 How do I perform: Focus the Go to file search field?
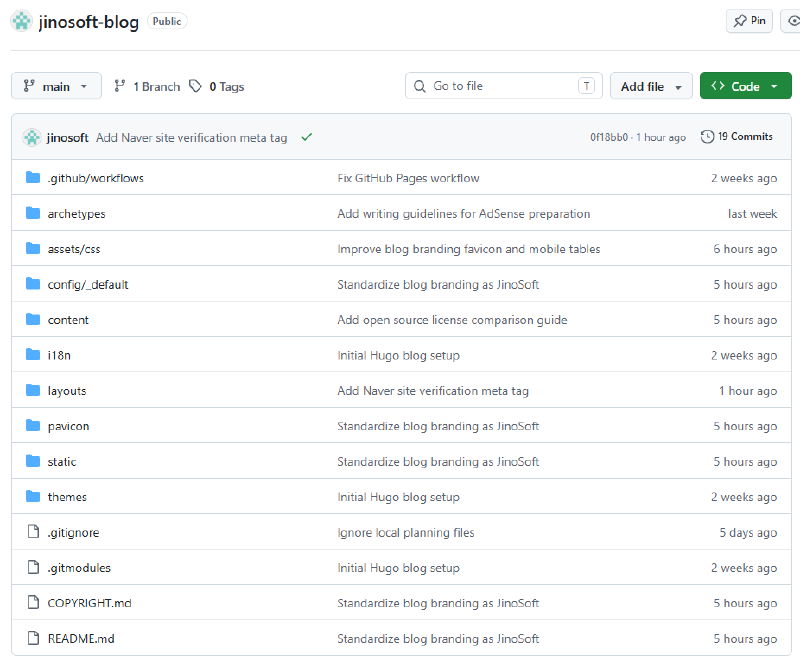[x=504, y=86]
